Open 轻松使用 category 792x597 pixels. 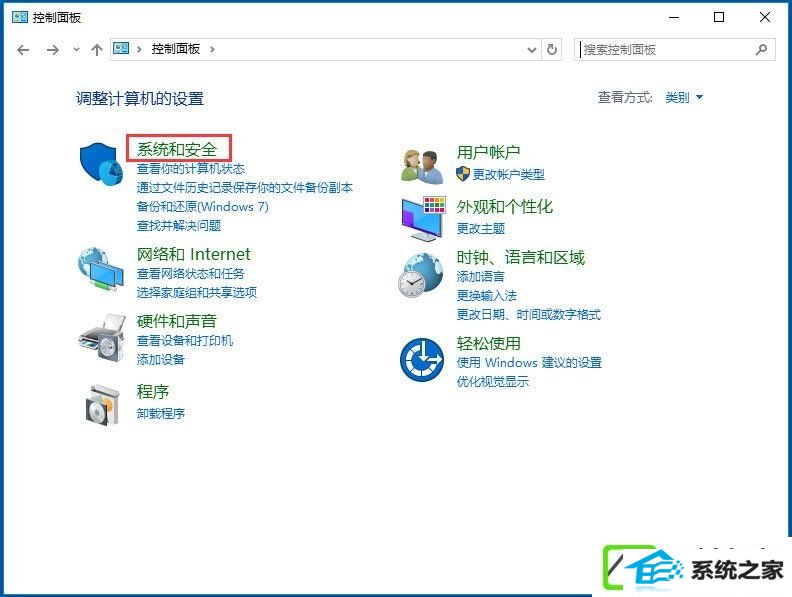click(x=488, y=343)
